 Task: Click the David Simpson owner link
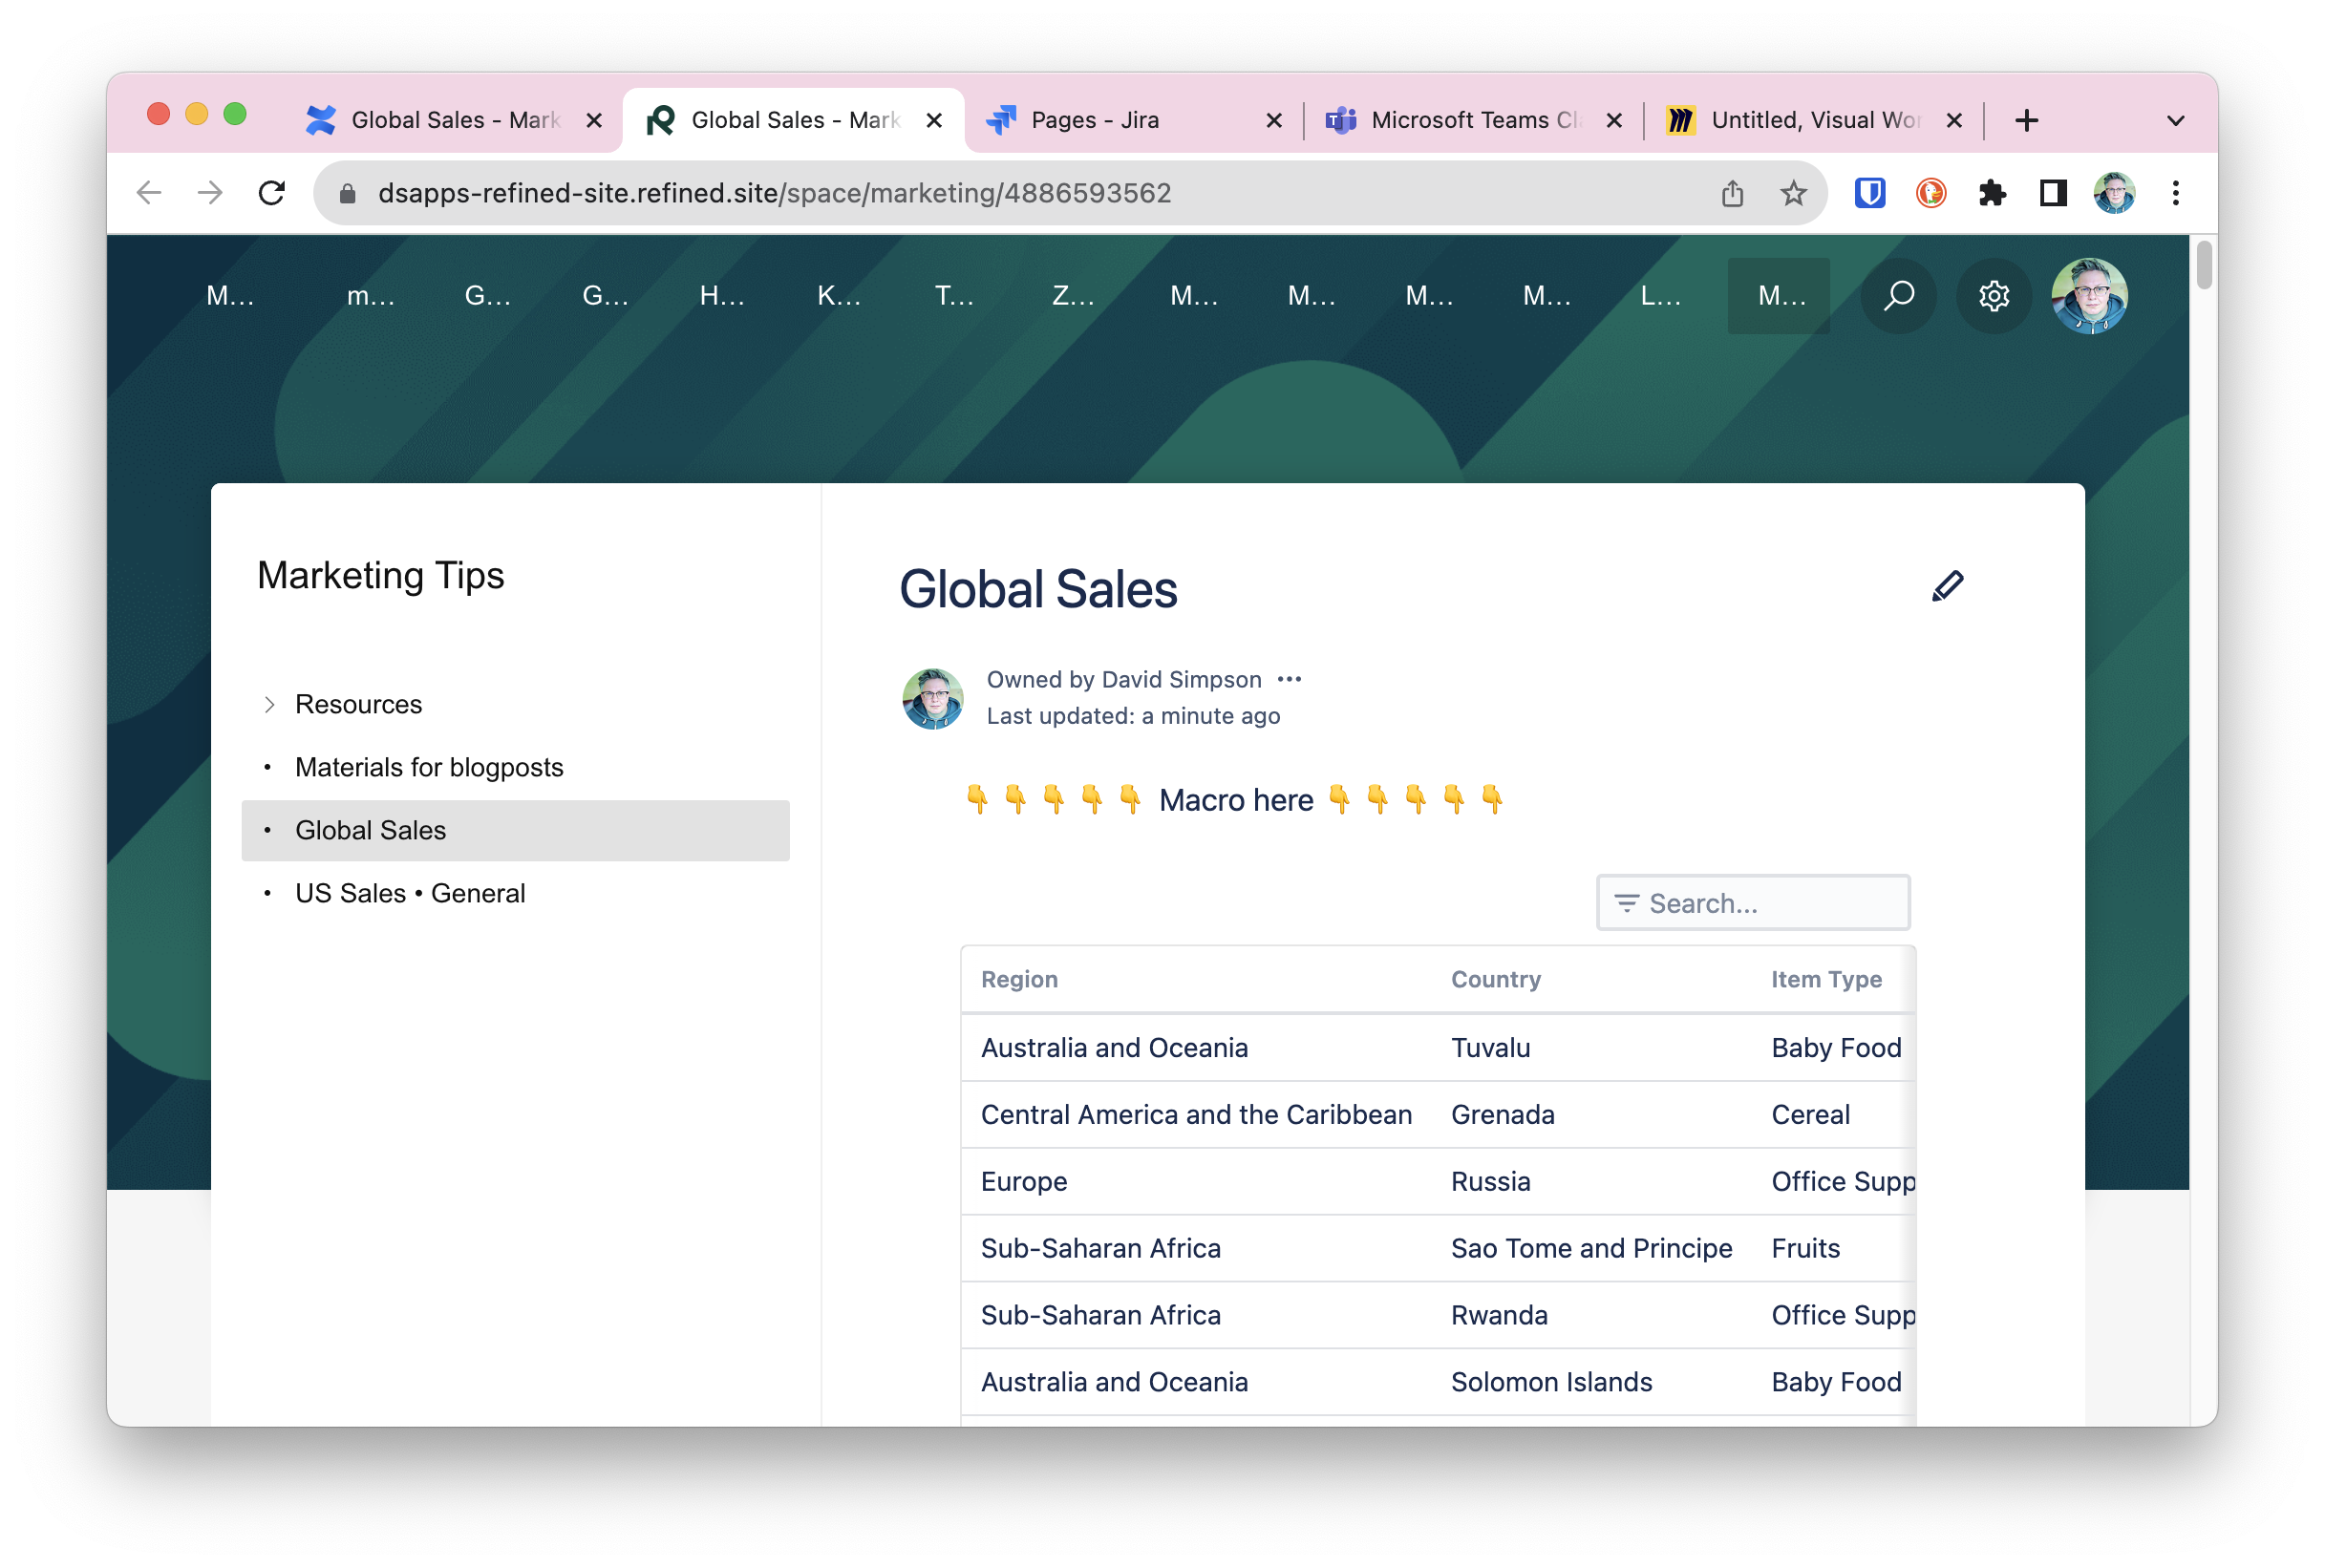1181,680
